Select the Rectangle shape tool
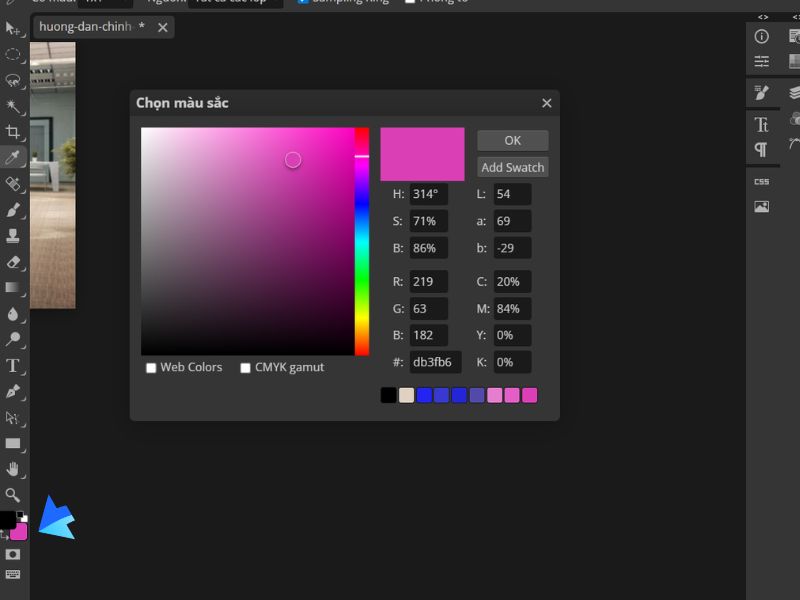This screenshot has width=800, height=600. 12,443
